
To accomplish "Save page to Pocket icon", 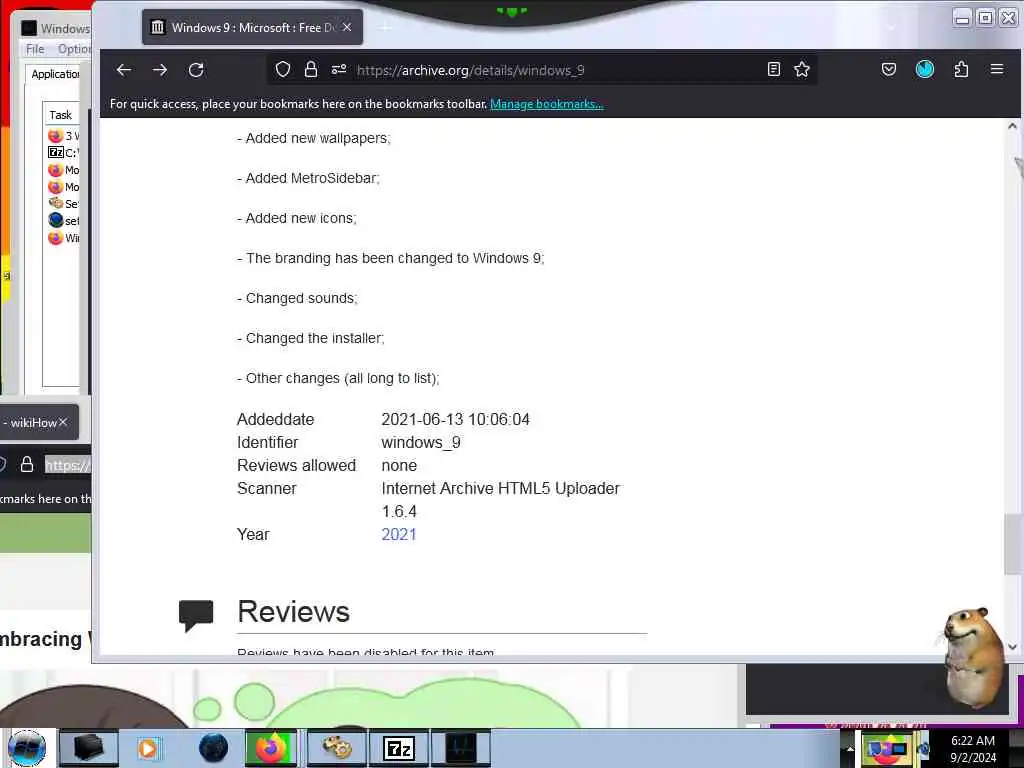I will click(x=889, y=69).
